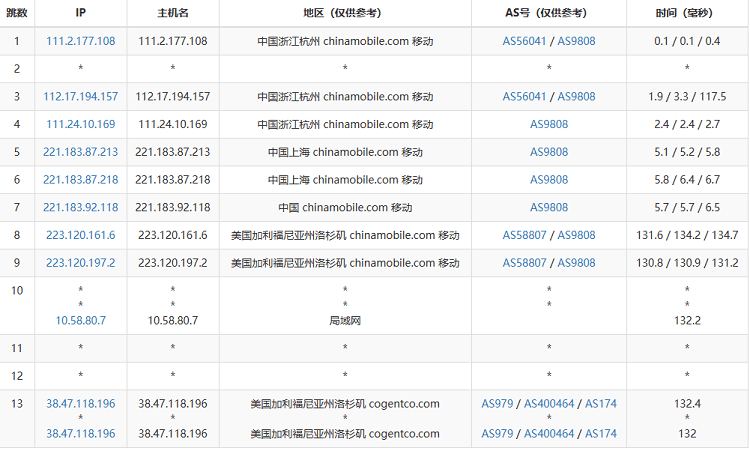
Task: Click hop number 12 in 跳数 column
Action: coord(17,376)
